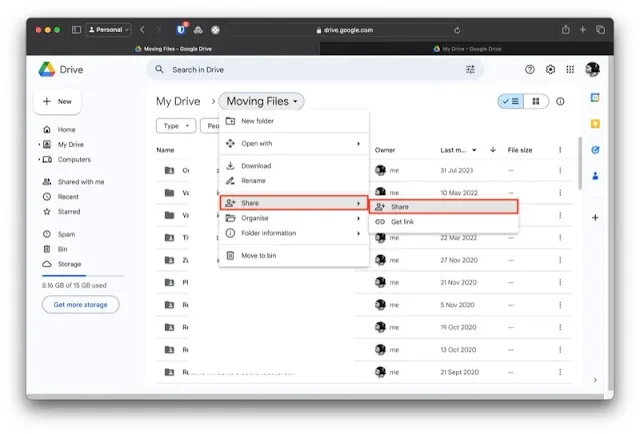
Task: Click My Drive breadcrumb
Action: tap(178, 101)
